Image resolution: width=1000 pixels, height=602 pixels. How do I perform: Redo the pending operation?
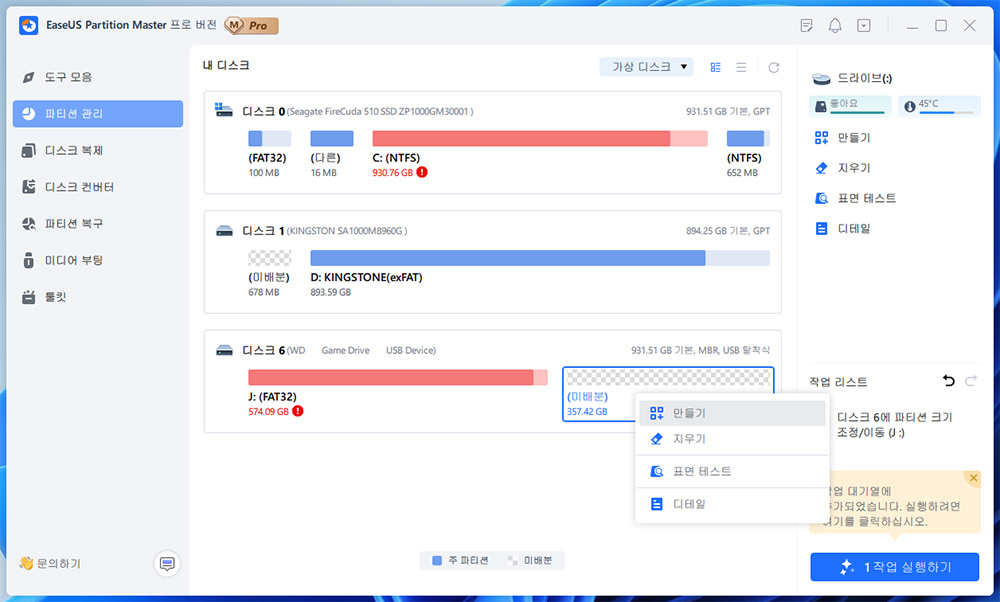pyautogui.click(x=971, y=381)
